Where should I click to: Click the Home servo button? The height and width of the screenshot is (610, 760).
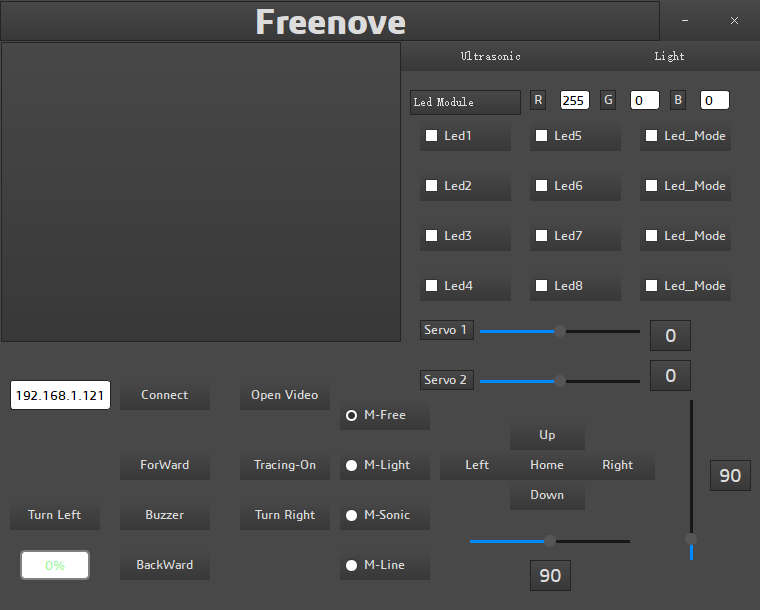[x=547, y=465]
